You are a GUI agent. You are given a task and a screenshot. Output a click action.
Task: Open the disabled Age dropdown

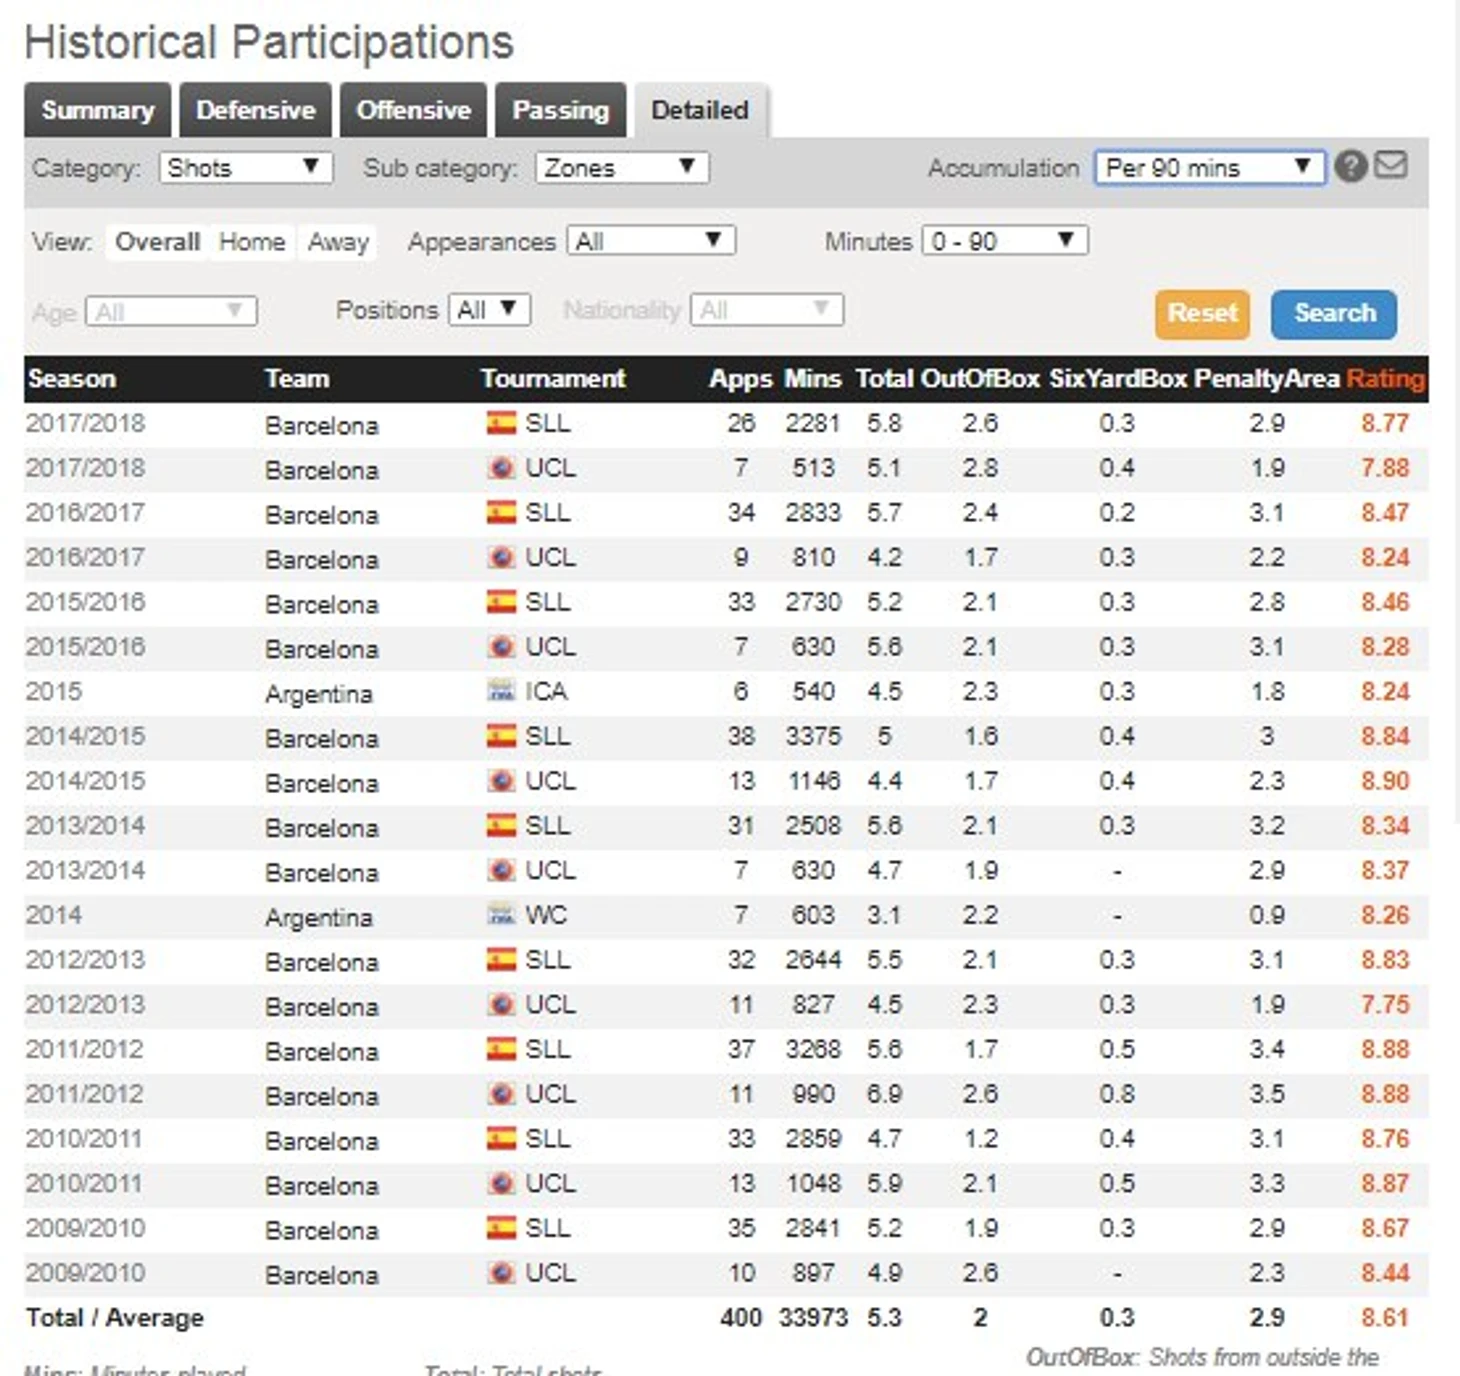pos(171,311)
